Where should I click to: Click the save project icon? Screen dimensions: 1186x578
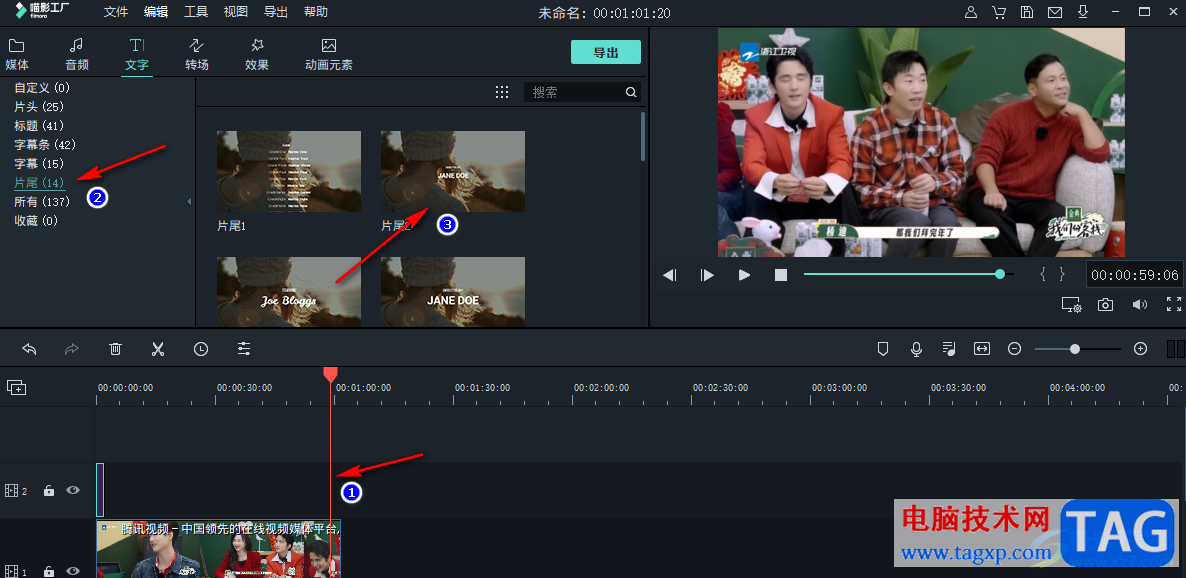[x=1026, y=12]
